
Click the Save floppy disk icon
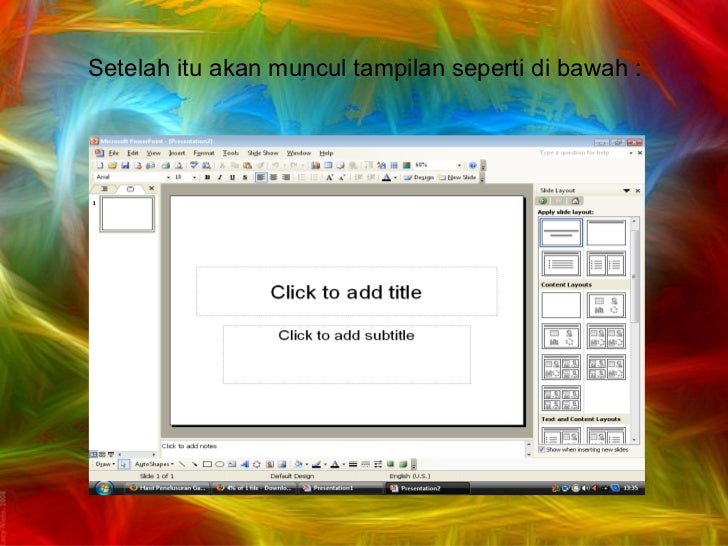125,165
